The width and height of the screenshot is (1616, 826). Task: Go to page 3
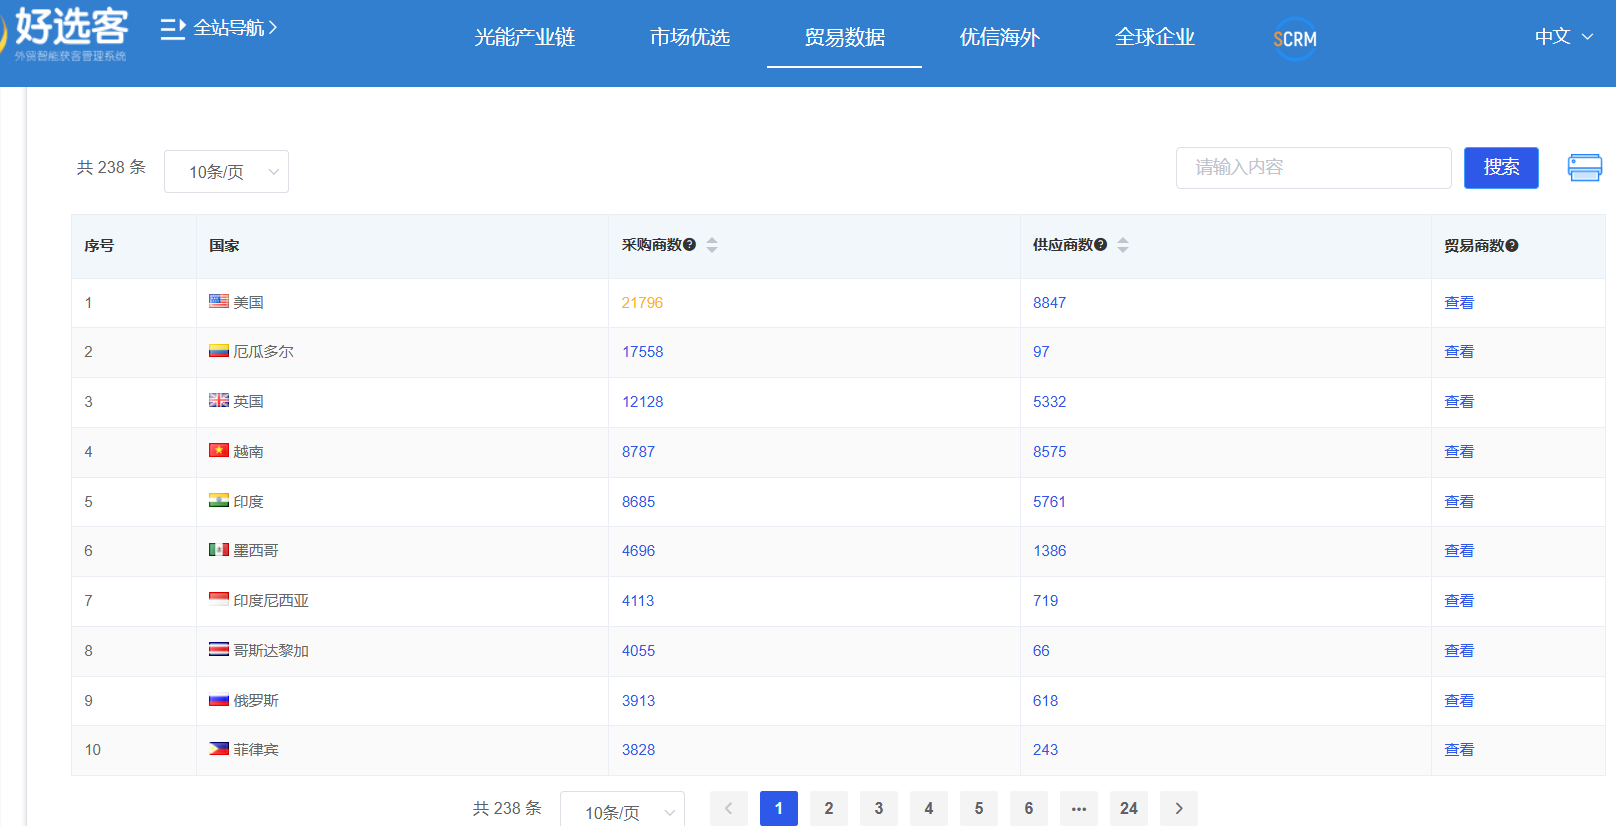pos(879,808)
